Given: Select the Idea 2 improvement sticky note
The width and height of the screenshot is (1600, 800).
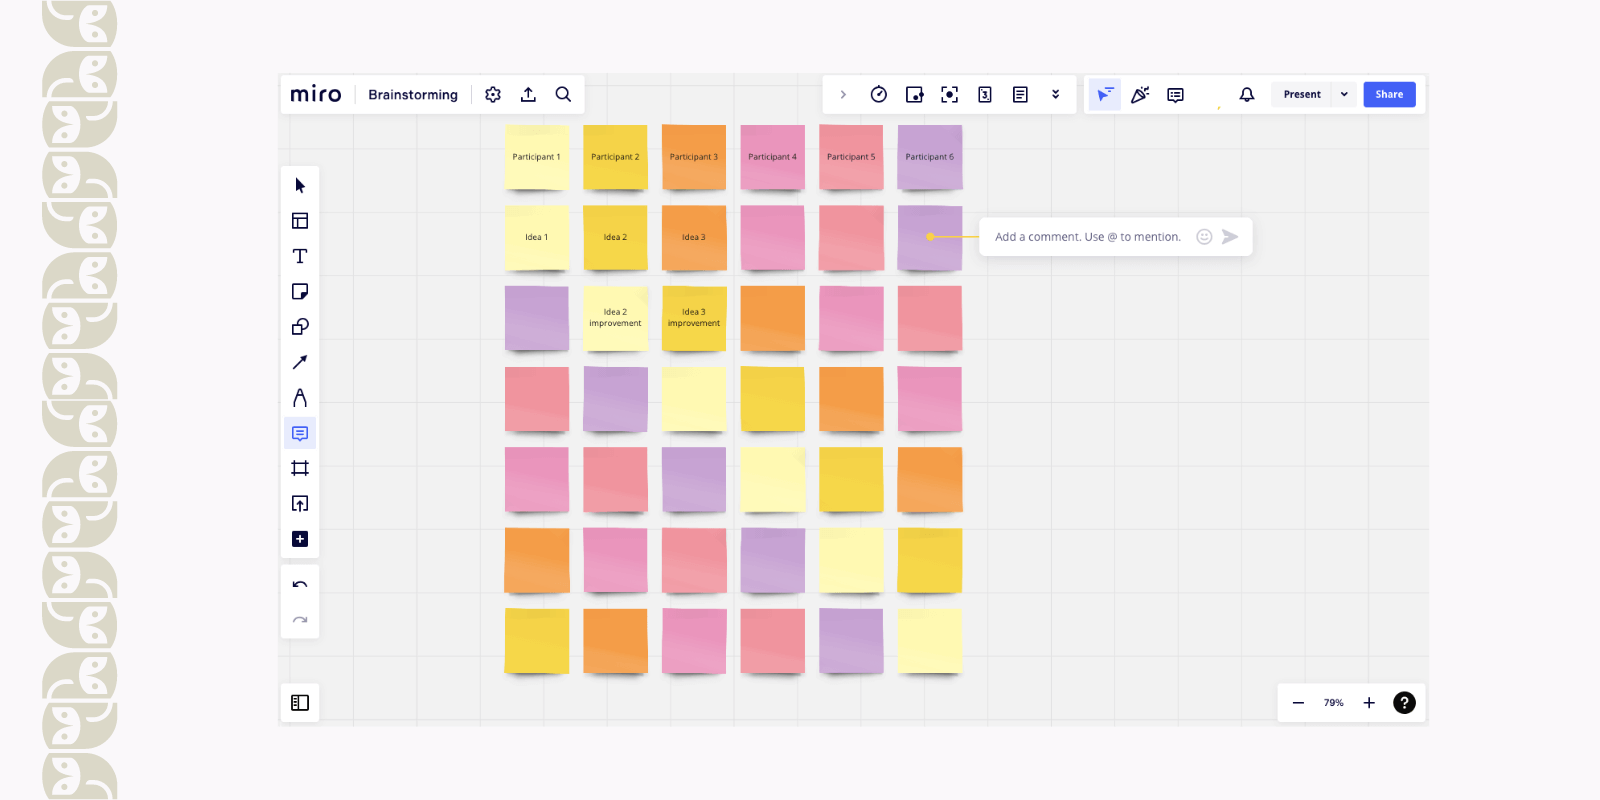Looking at the screenshot, I should point(615,319).
